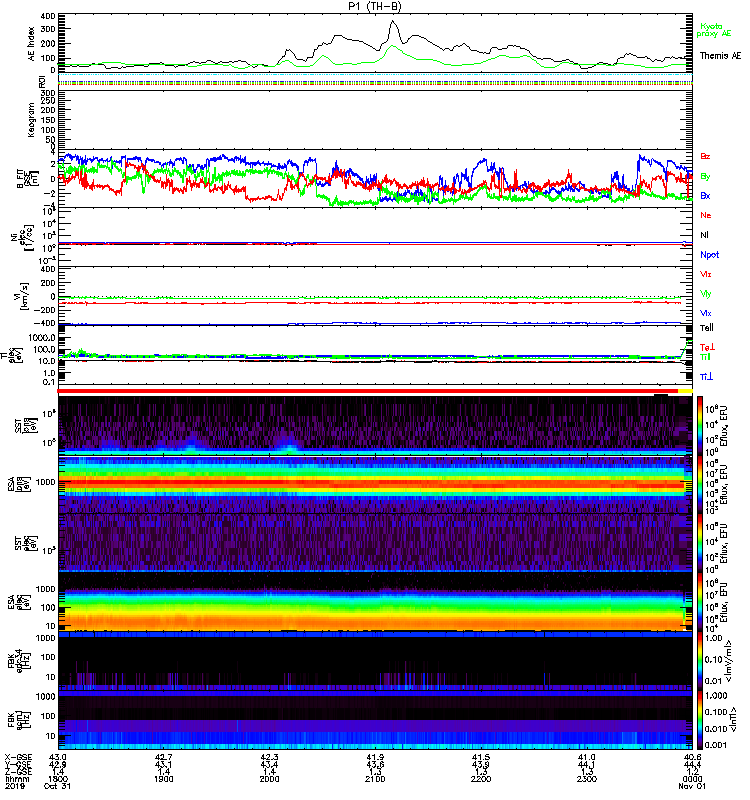Click the Nov 01 date label
The height and width of the screenshot is (800, 750).
(691, 786)
